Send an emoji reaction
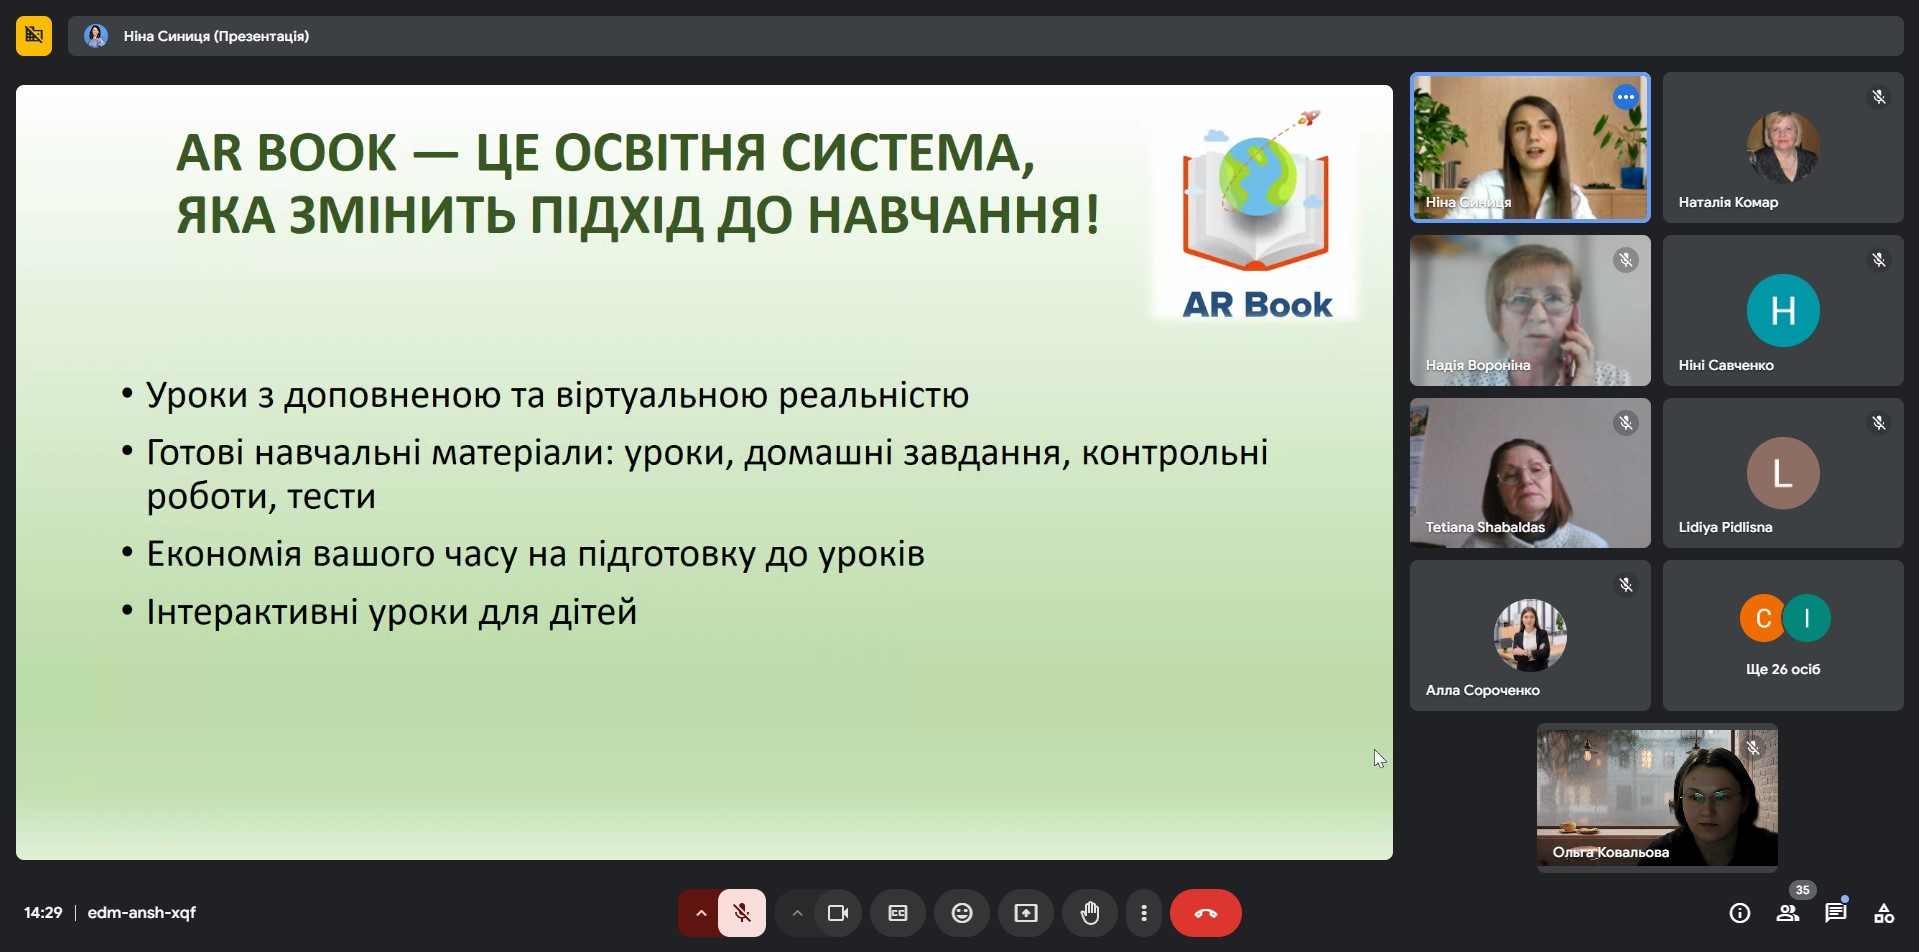This screenshot has height=952, width=1919. (962, 913)
